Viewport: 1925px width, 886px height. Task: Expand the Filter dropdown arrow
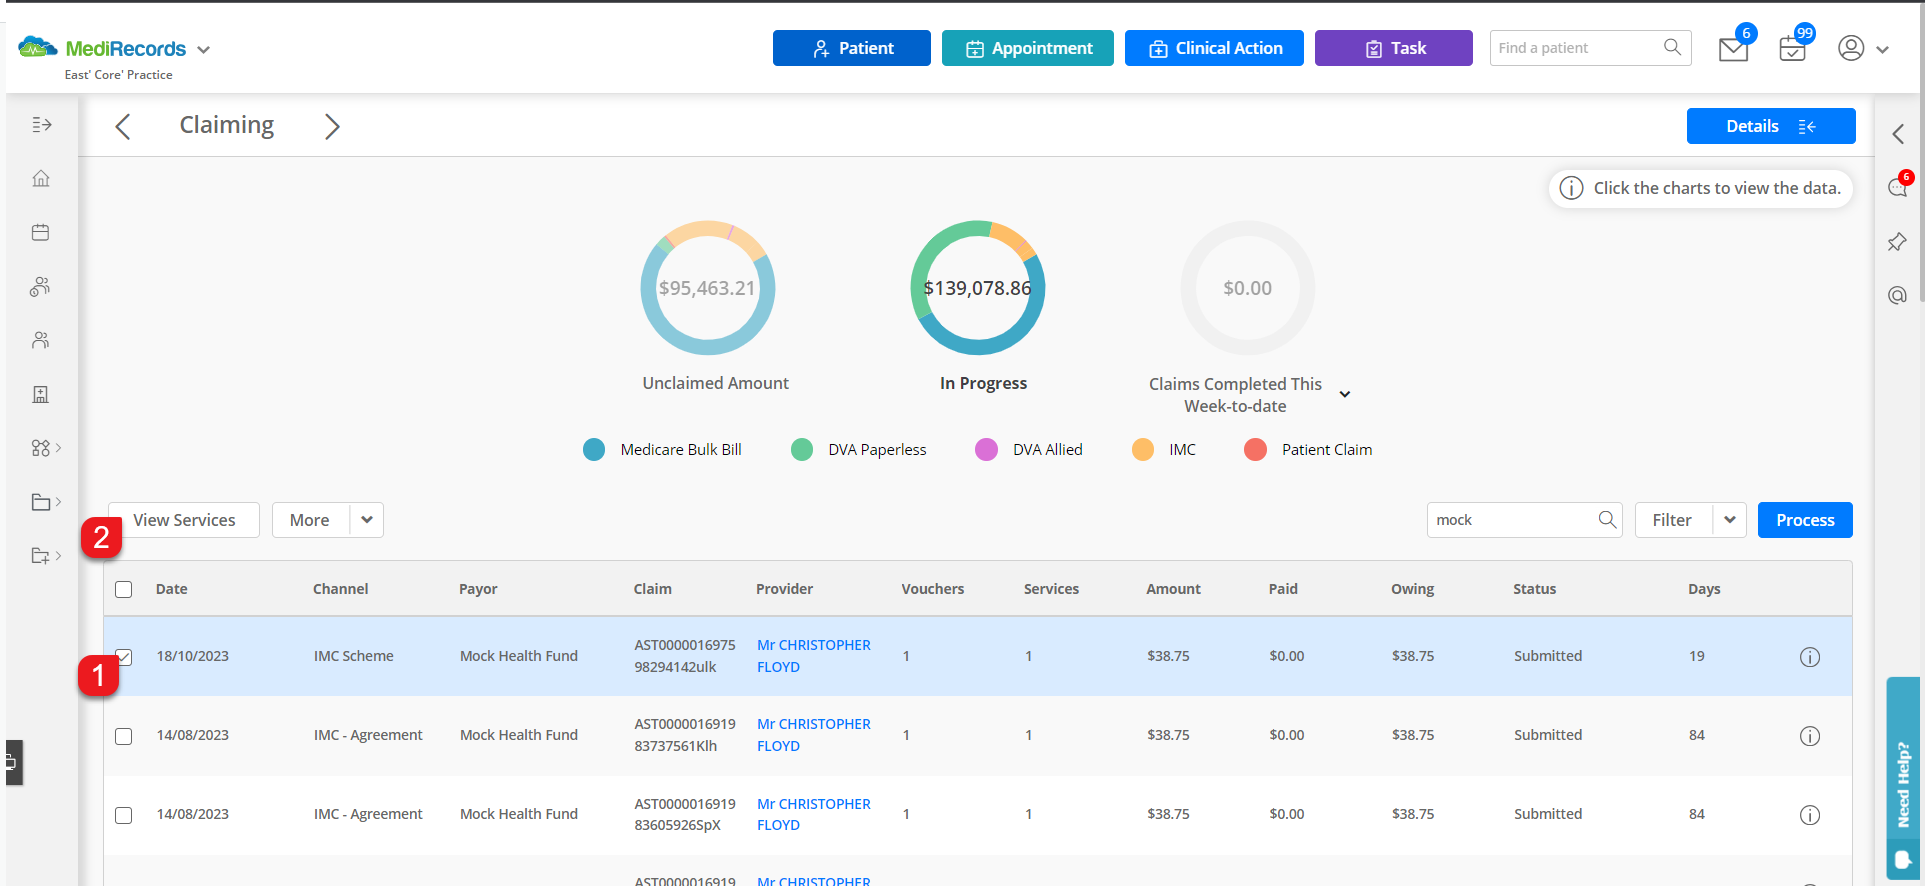[1730, 520]
